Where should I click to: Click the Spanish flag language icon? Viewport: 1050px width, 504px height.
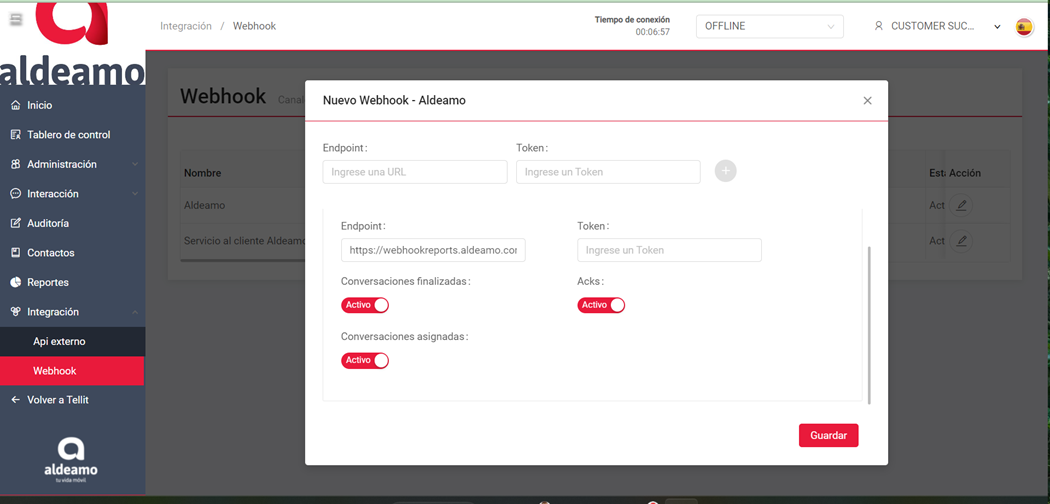pyautogui.click(x=1024, y=27)
